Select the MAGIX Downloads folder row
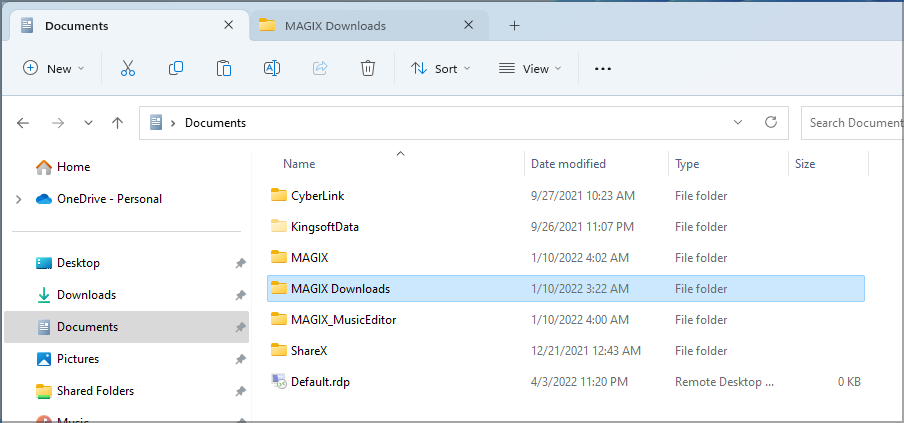904x423 pixels. (x=566, y=288)
